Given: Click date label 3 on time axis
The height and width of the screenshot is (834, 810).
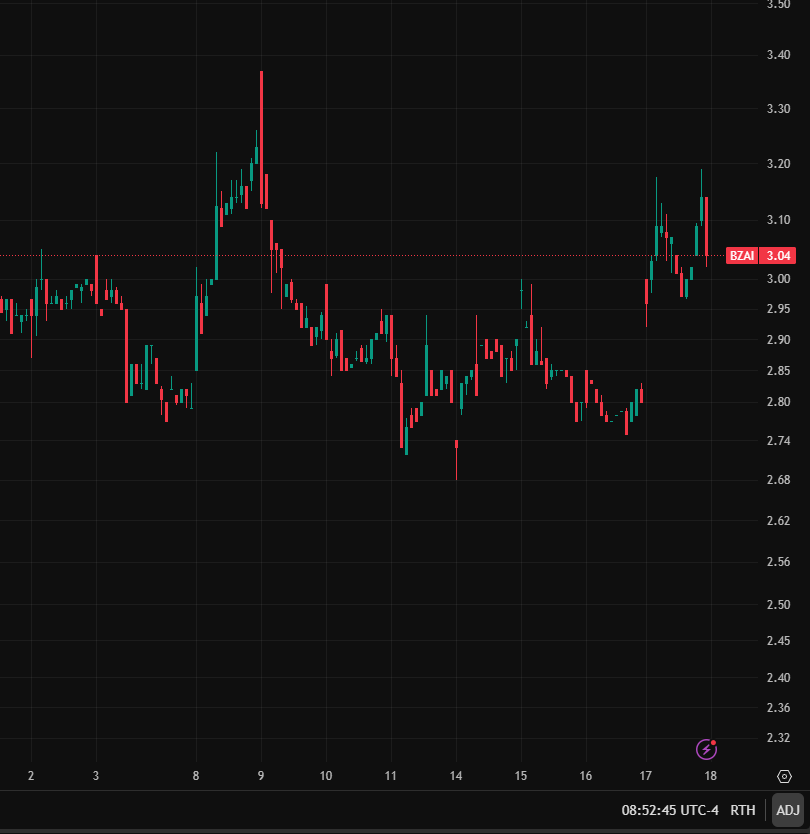Looking at the screenshot, I should [x=96, y=776].
